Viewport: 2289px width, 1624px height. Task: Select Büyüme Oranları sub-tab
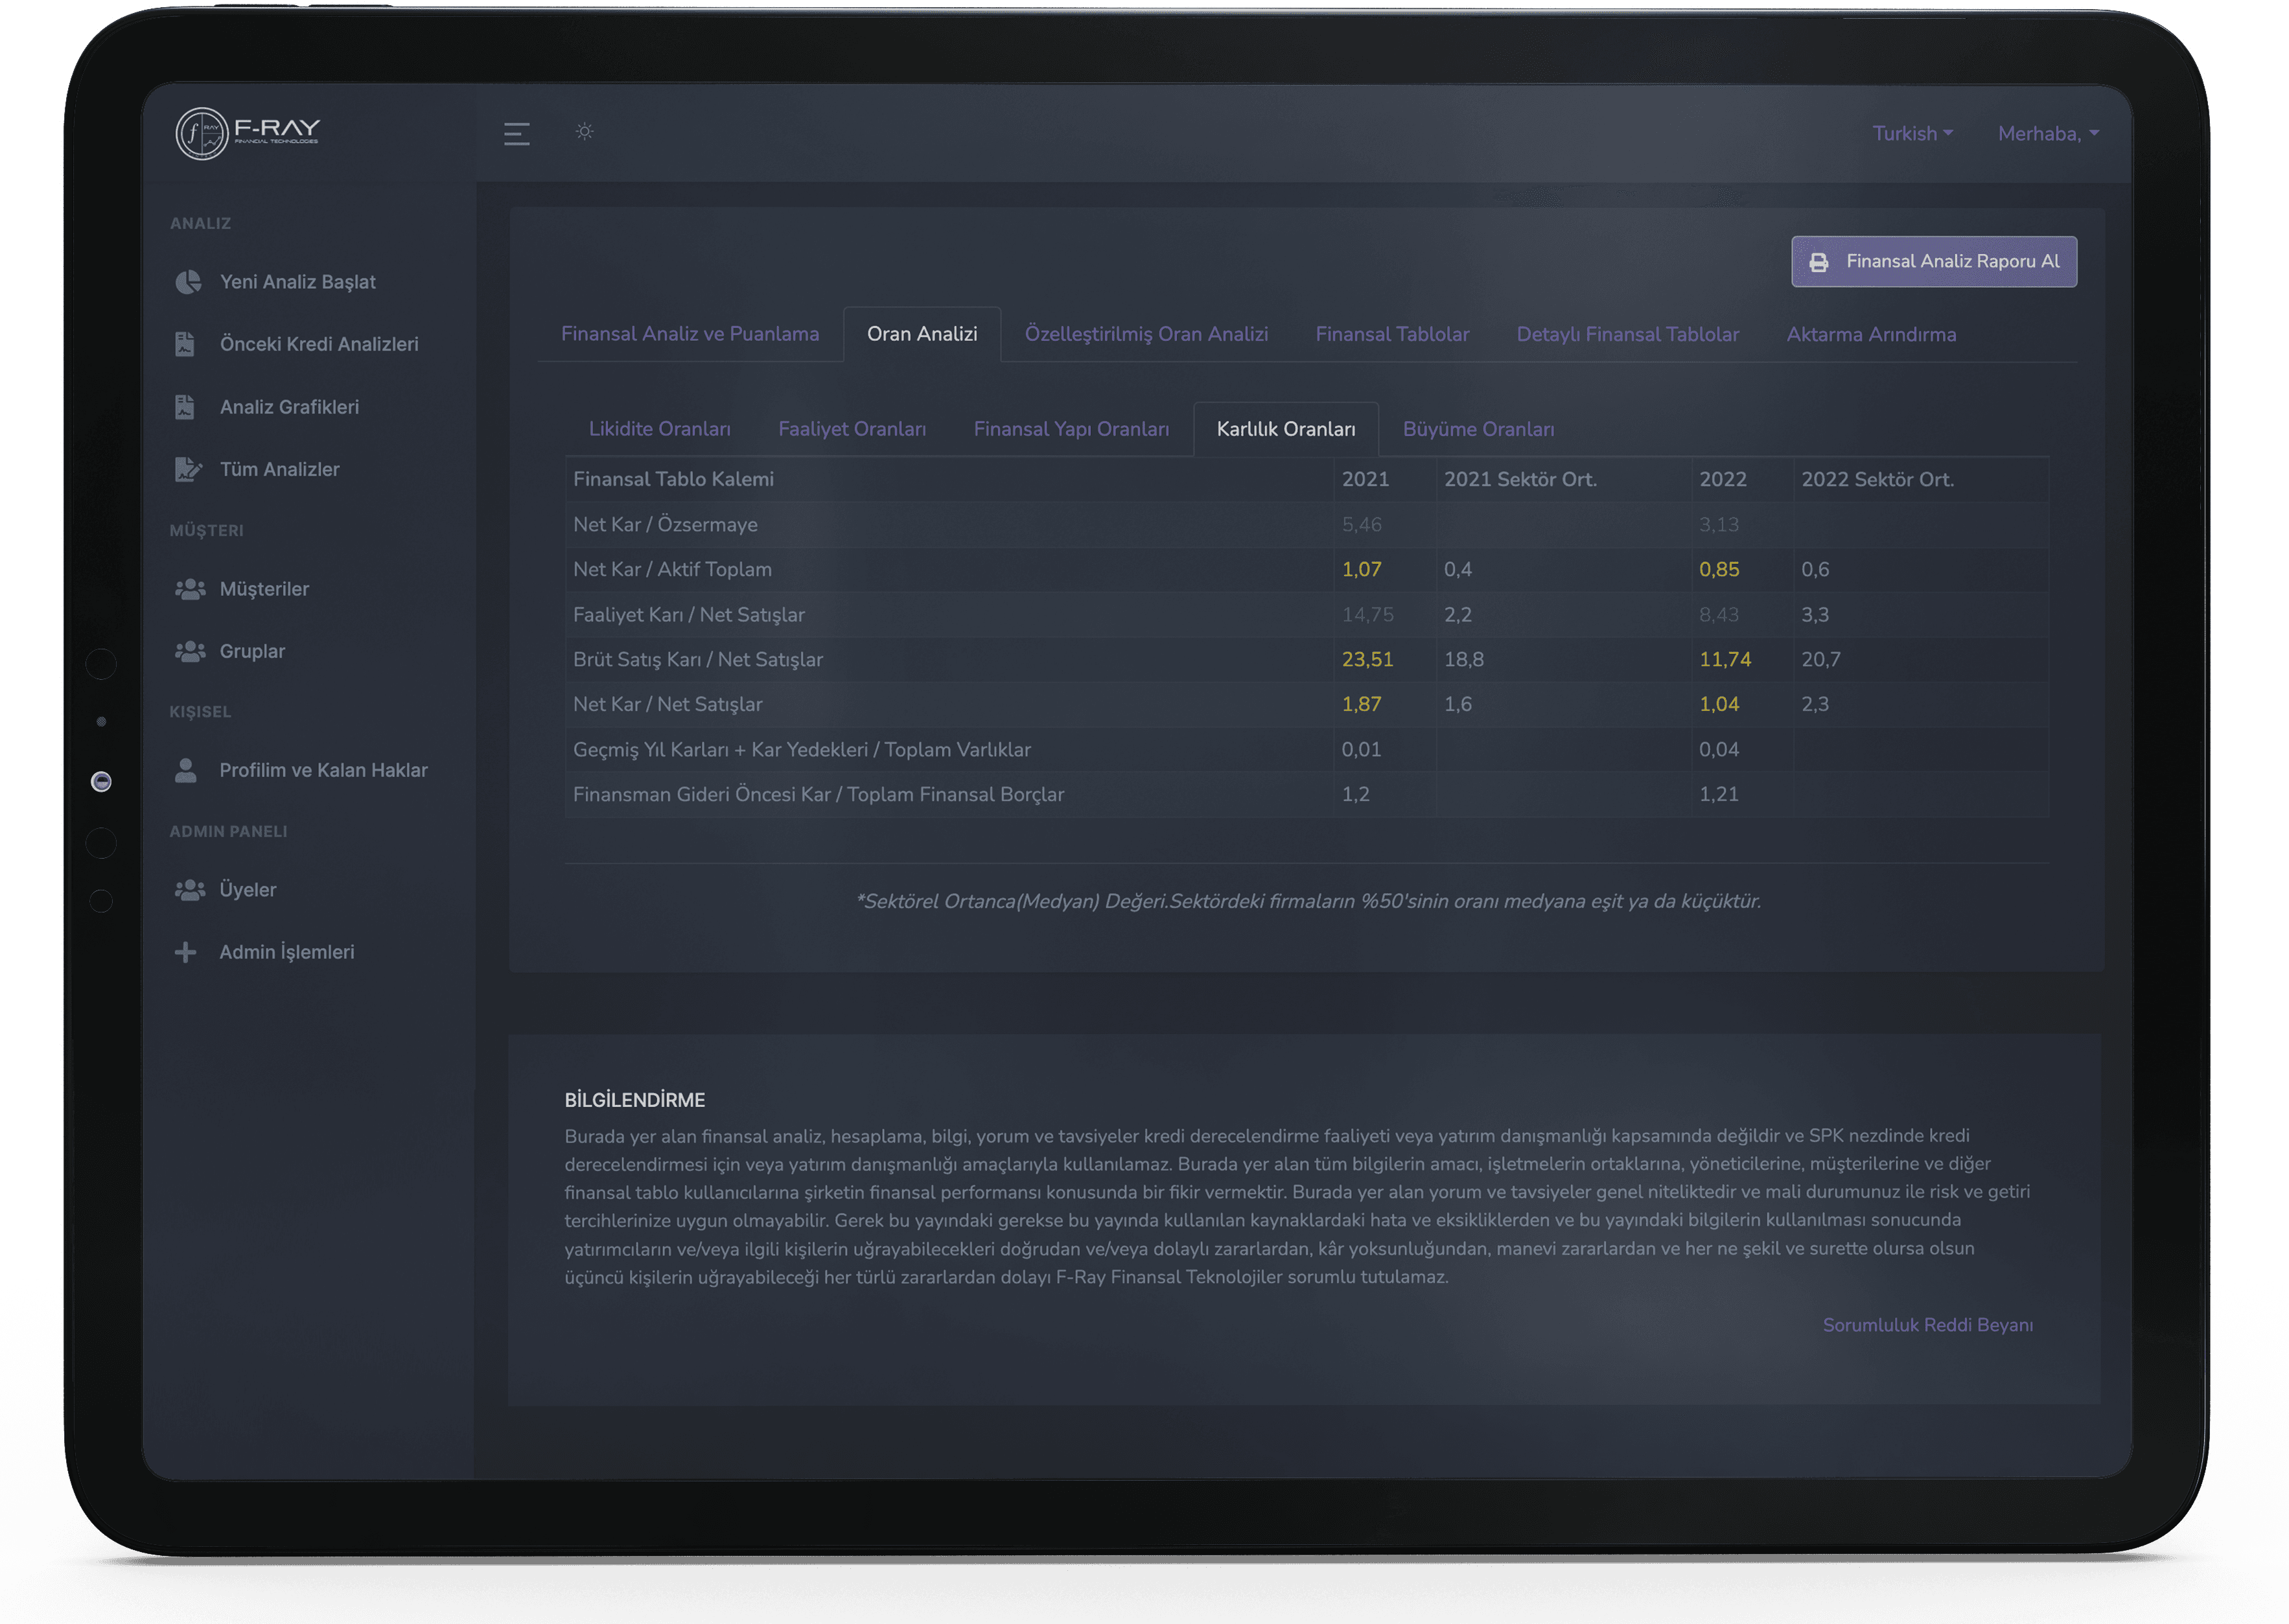1478,429
